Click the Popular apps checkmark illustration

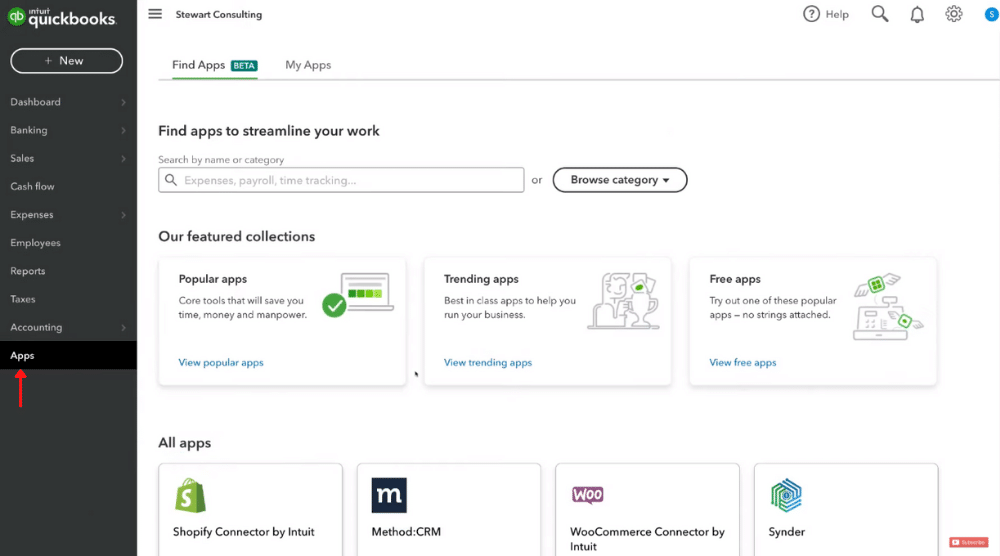point(358,295)
